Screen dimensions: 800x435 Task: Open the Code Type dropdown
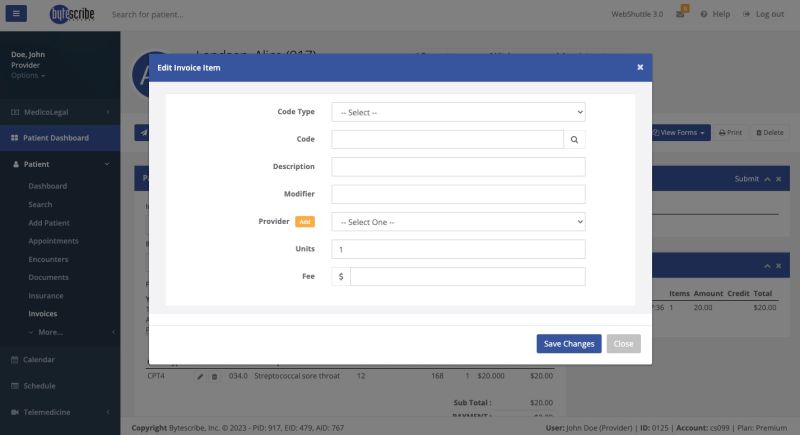(458, 112)
